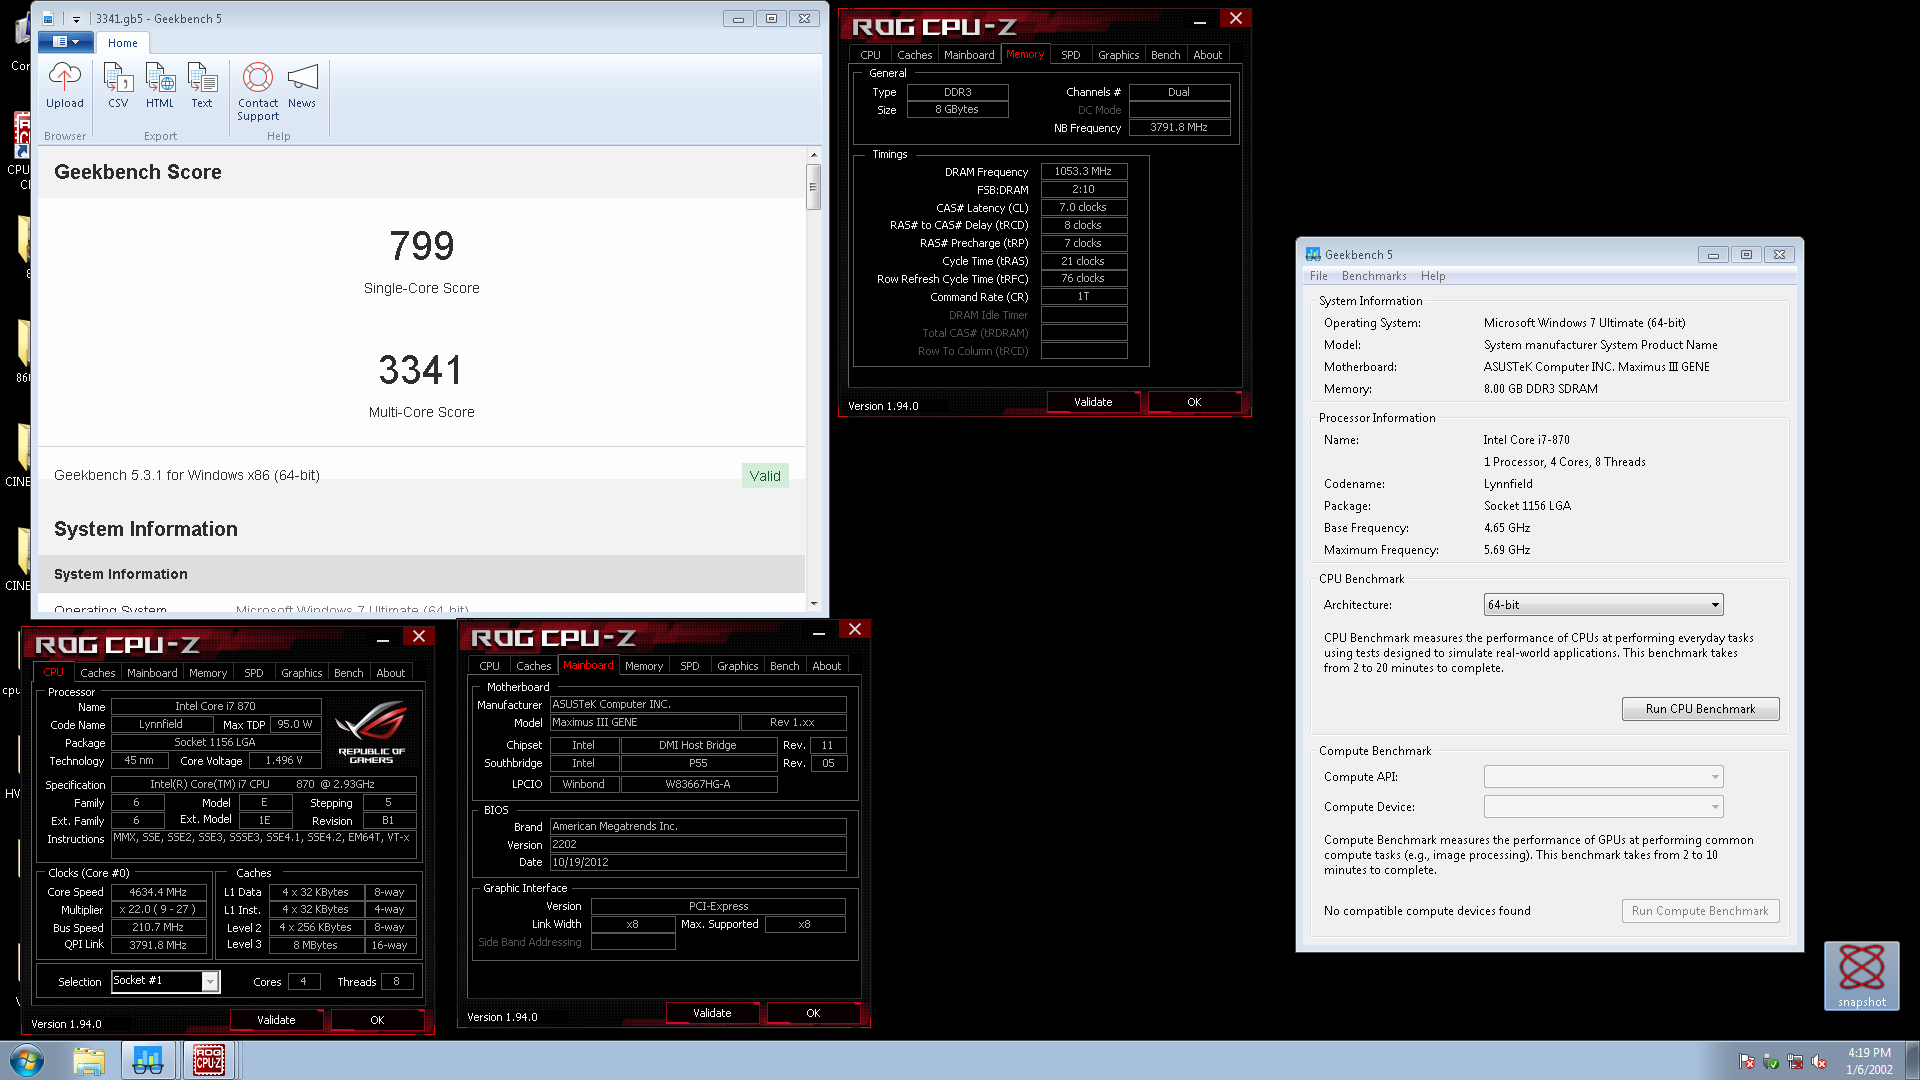Validate in the CPU-Z Memory window
The width and height of the screenshot is (1920, 1080).
(x=1093, y=402)
